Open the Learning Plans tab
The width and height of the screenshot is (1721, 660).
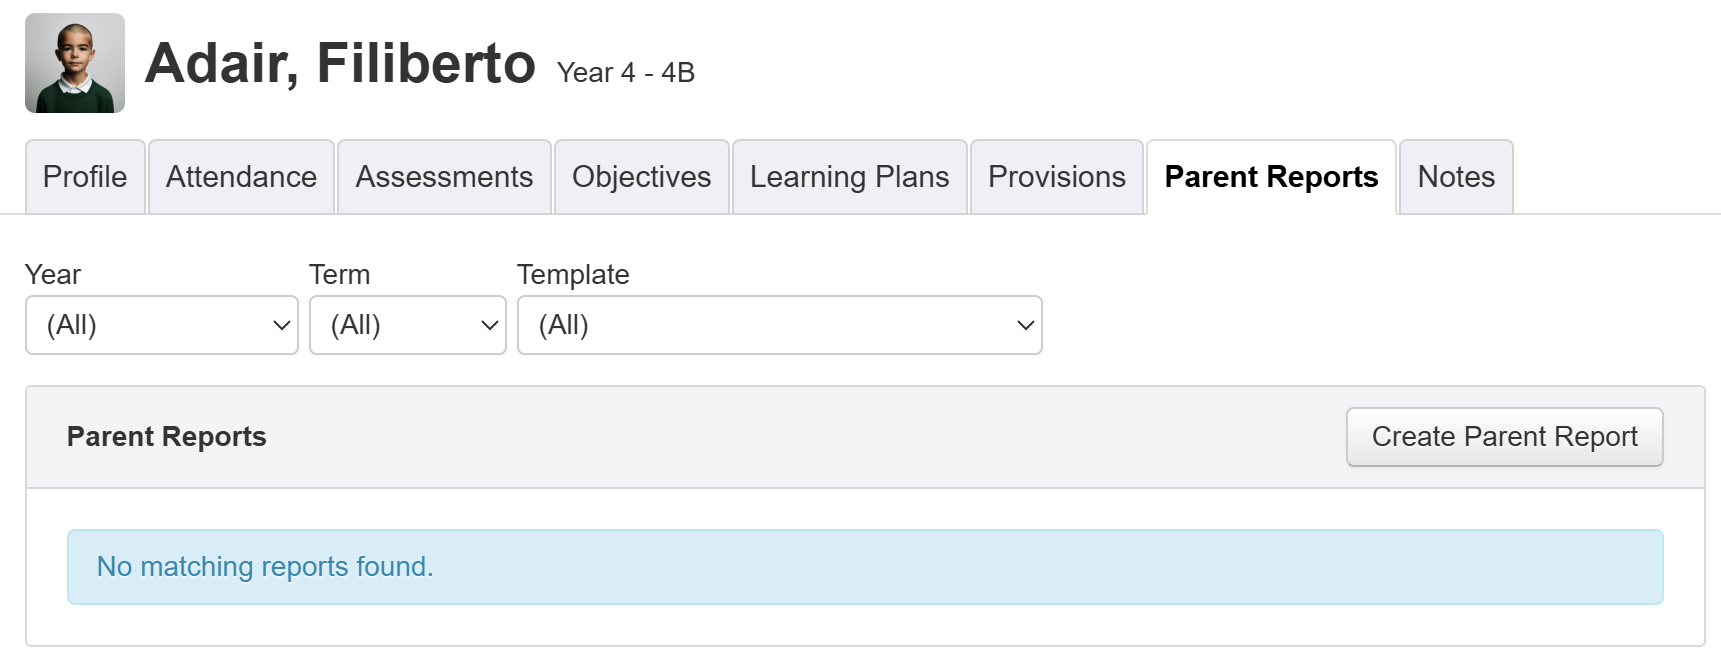click(849, 177)
